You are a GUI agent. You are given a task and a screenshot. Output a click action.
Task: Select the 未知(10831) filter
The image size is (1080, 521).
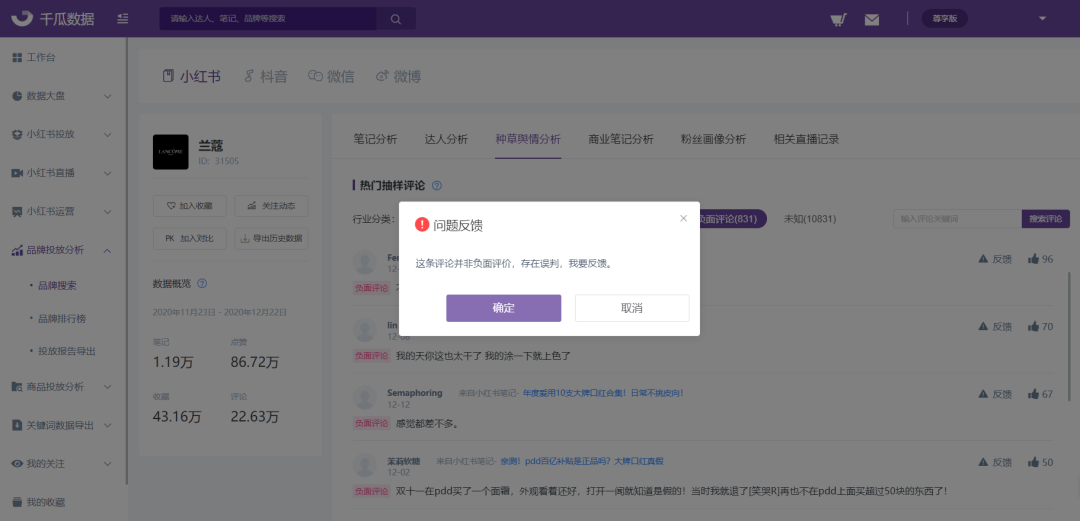(810, 219)
